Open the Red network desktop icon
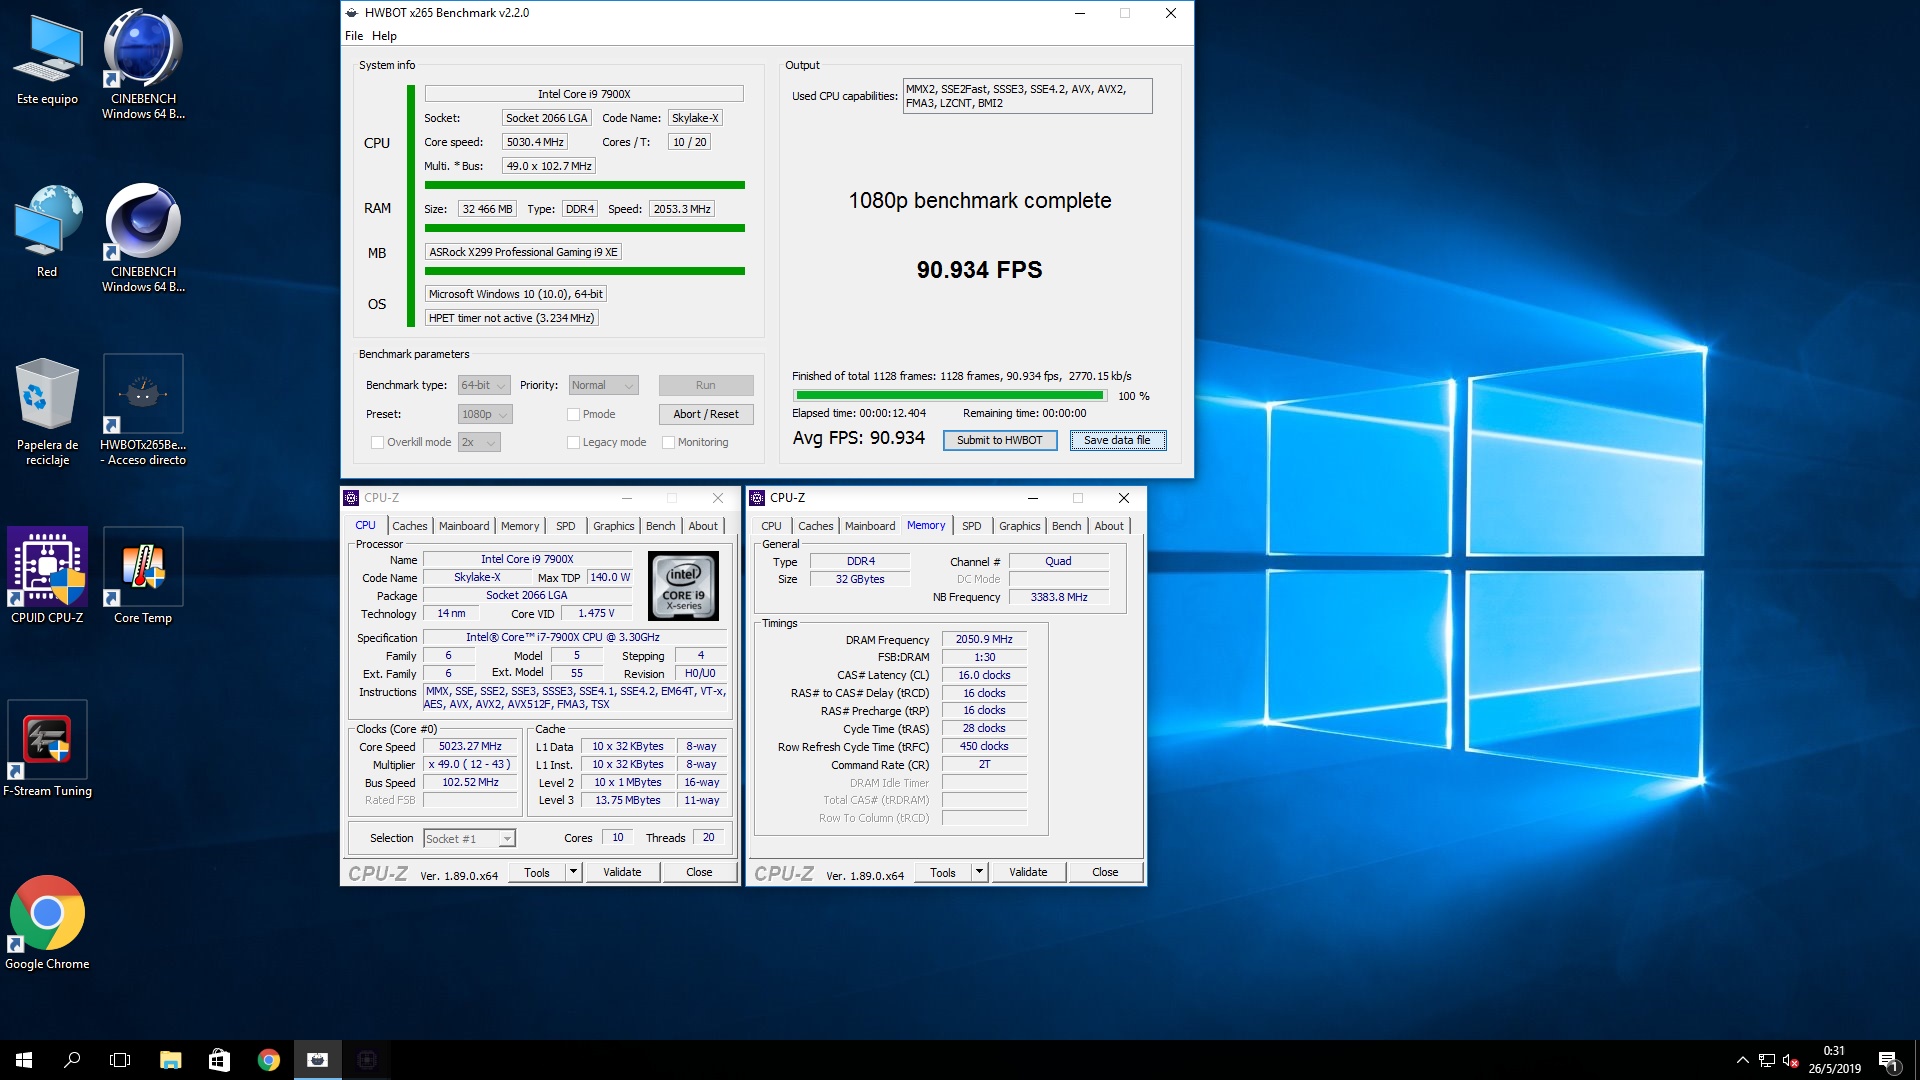The width and height of the screenshot is (1920, 1080). click(x=47, y=231)
